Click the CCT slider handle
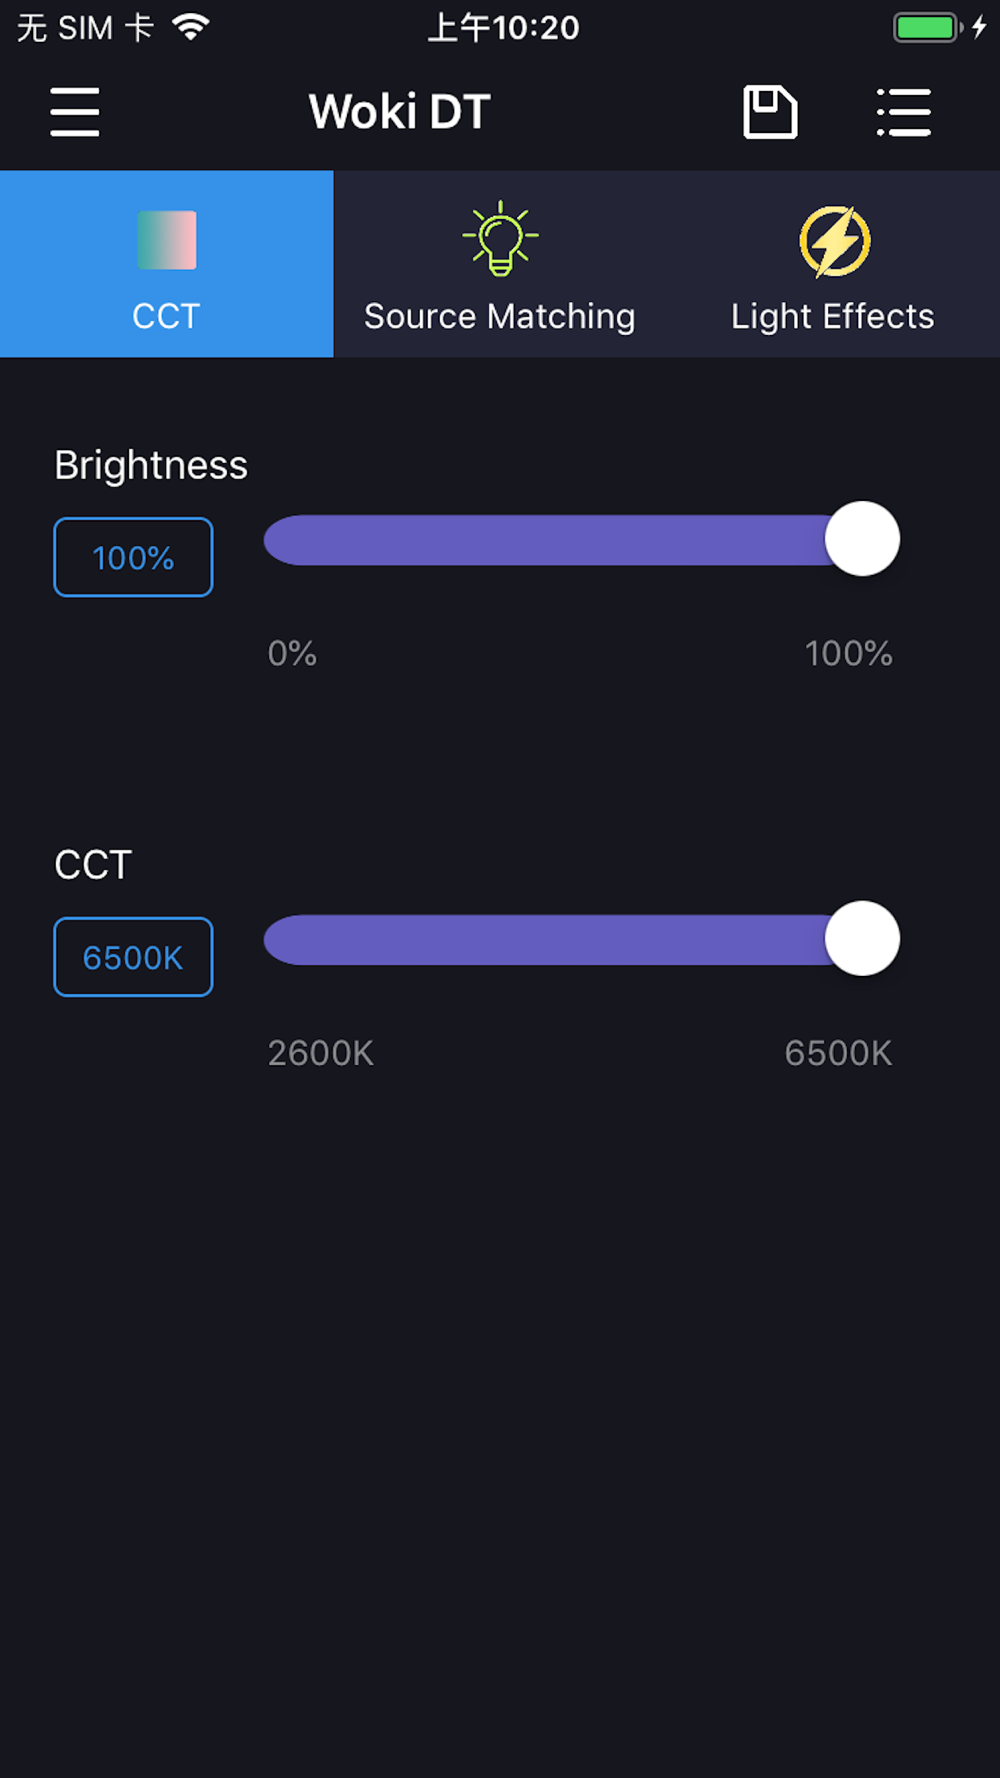Screen dimensions: 1000x1778 coord(862,939)
